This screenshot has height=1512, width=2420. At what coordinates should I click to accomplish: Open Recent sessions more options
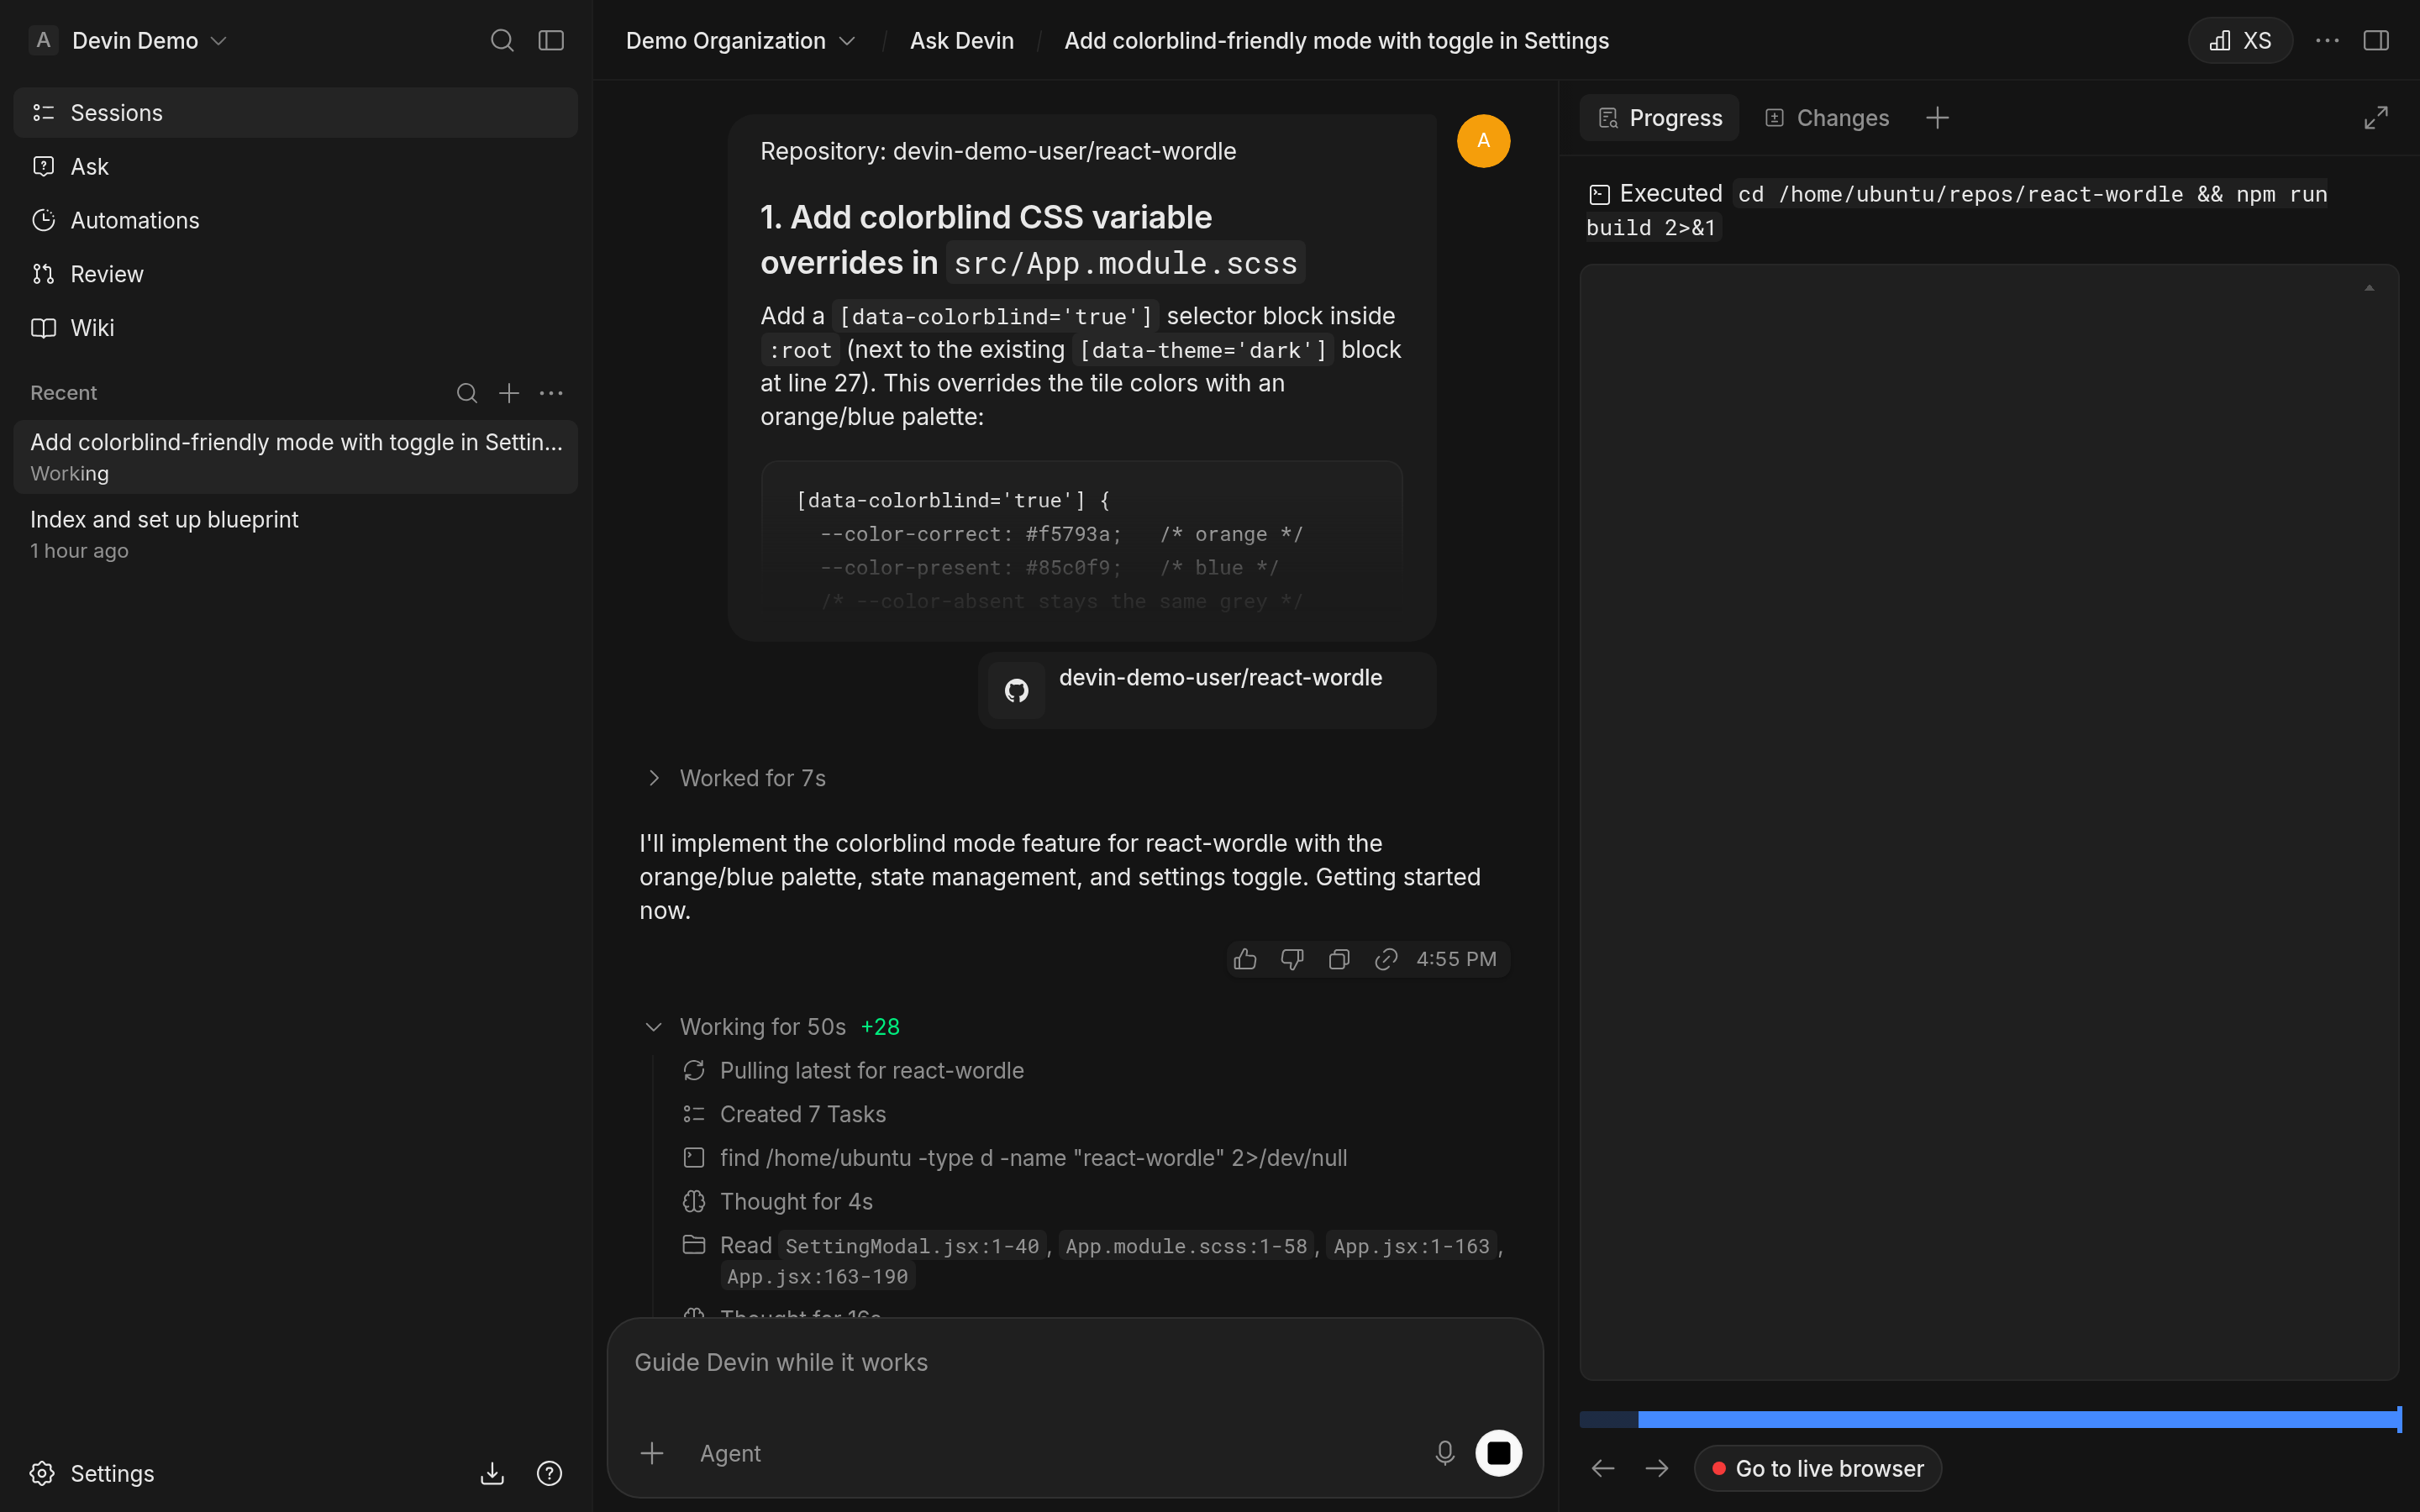551,393
